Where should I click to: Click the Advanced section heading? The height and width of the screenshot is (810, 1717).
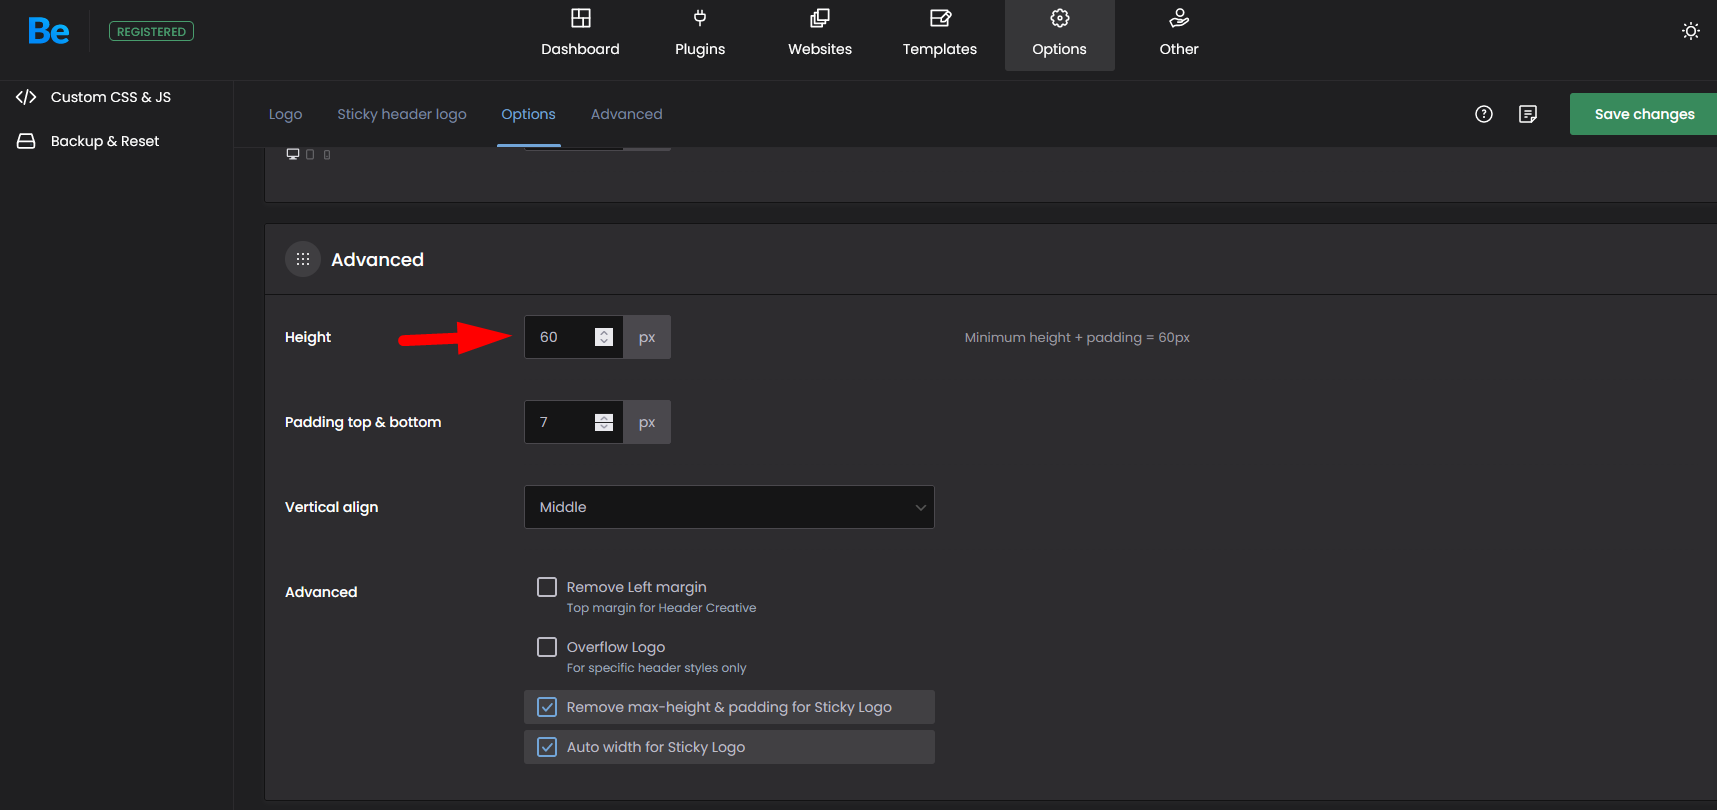[x=377, y=259]
